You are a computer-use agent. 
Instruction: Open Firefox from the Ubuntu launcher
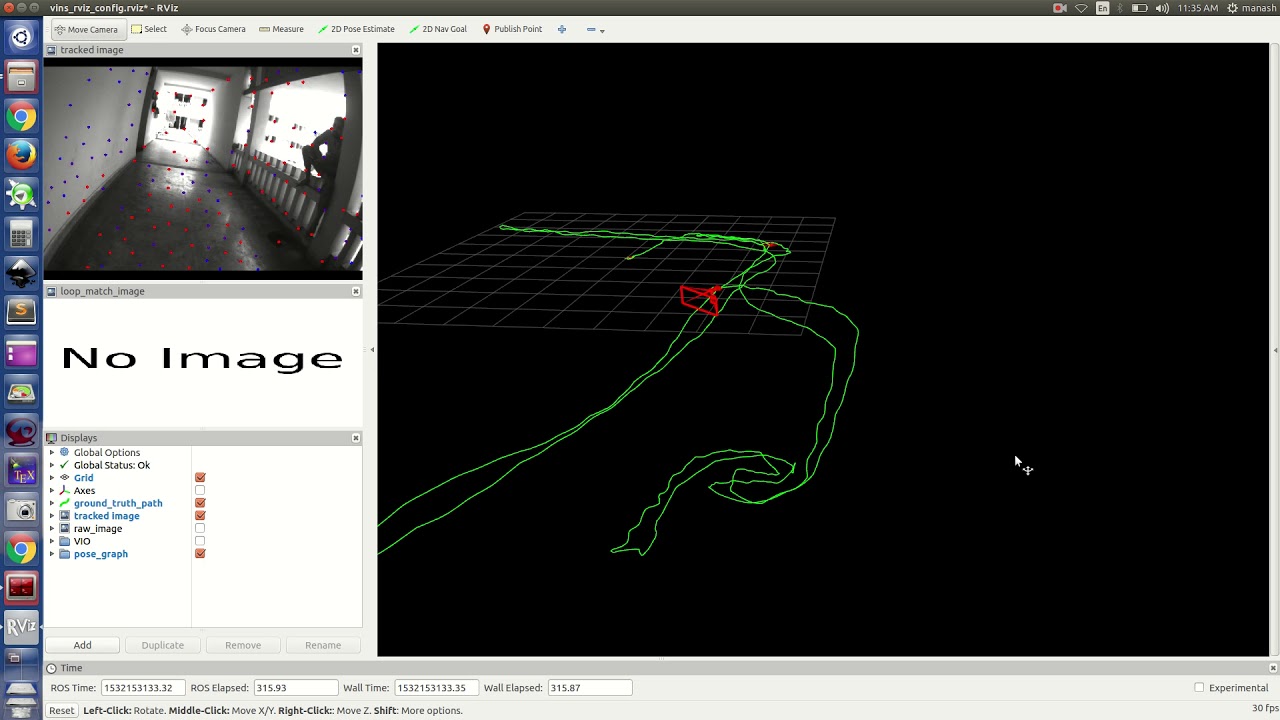pos(21,155)
